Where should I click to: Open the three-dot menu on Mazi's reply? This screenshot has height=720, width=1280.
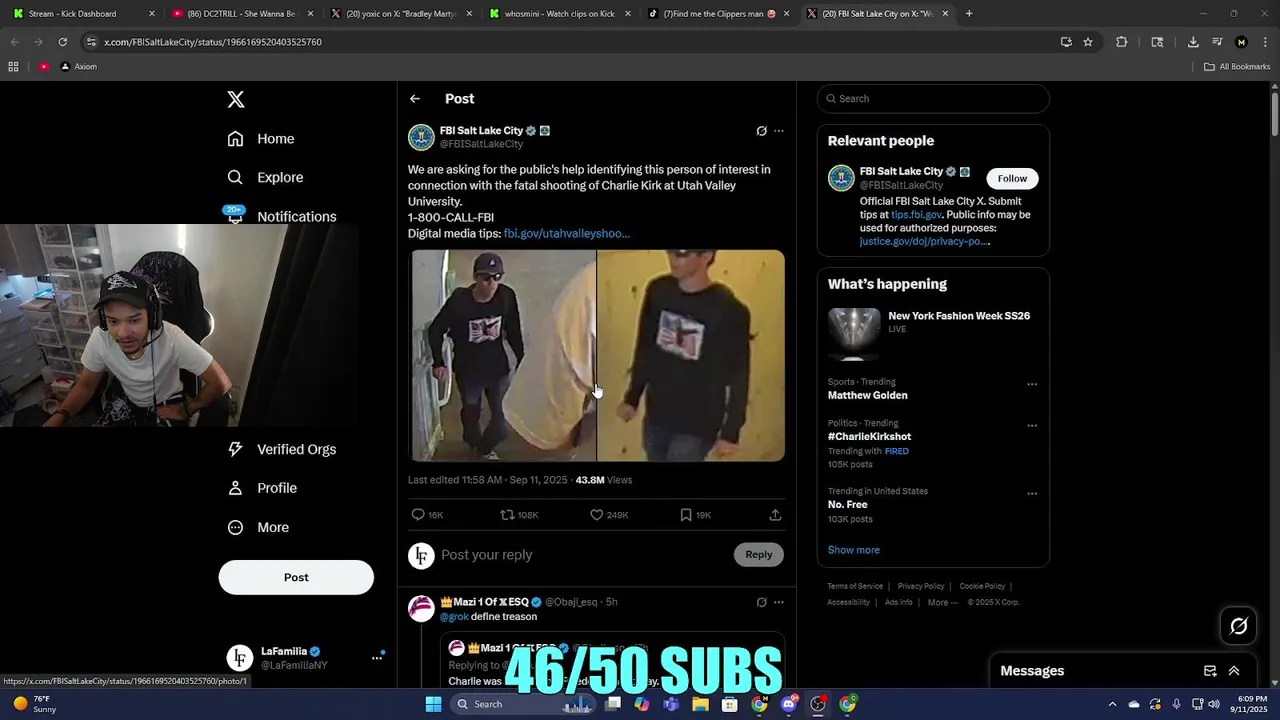[x=779, y=602]
